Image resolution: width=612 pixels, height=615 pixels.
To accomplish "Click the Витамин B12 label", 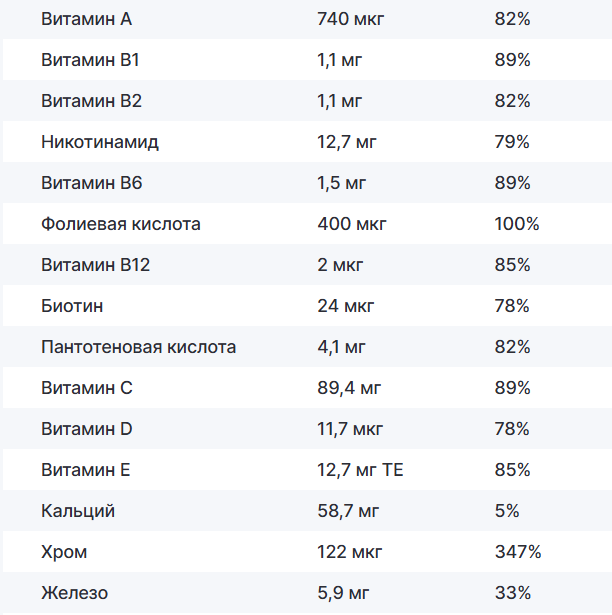I will tap(95, 265).
